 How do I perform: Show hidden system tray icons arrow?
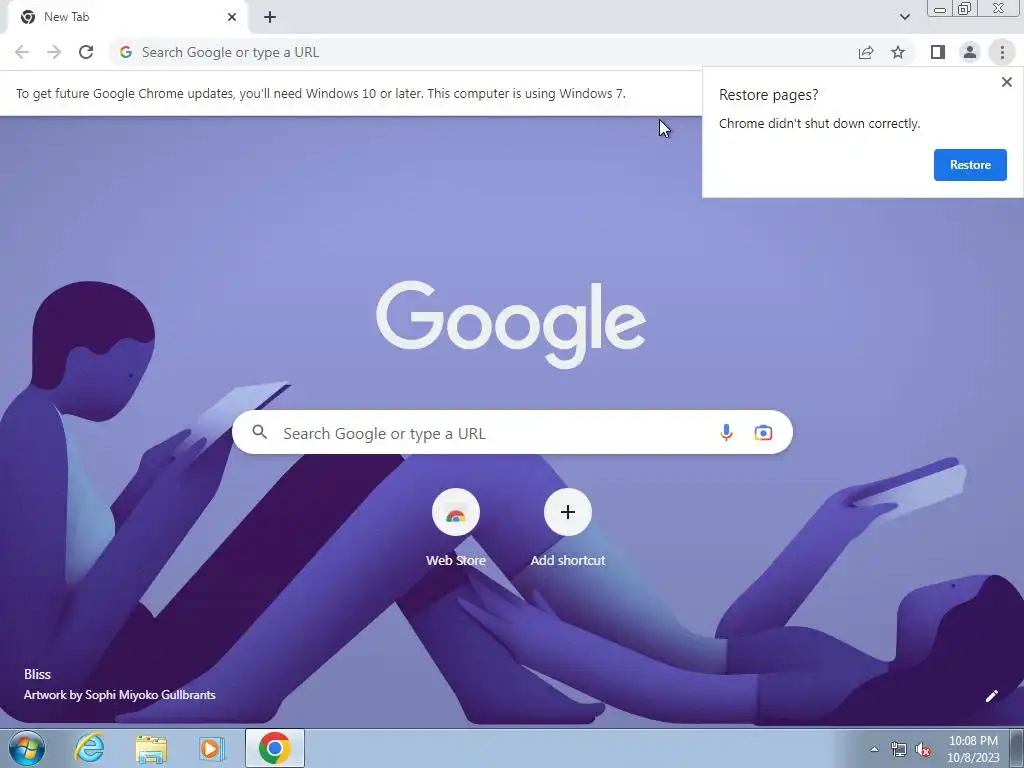pos(874,749)
